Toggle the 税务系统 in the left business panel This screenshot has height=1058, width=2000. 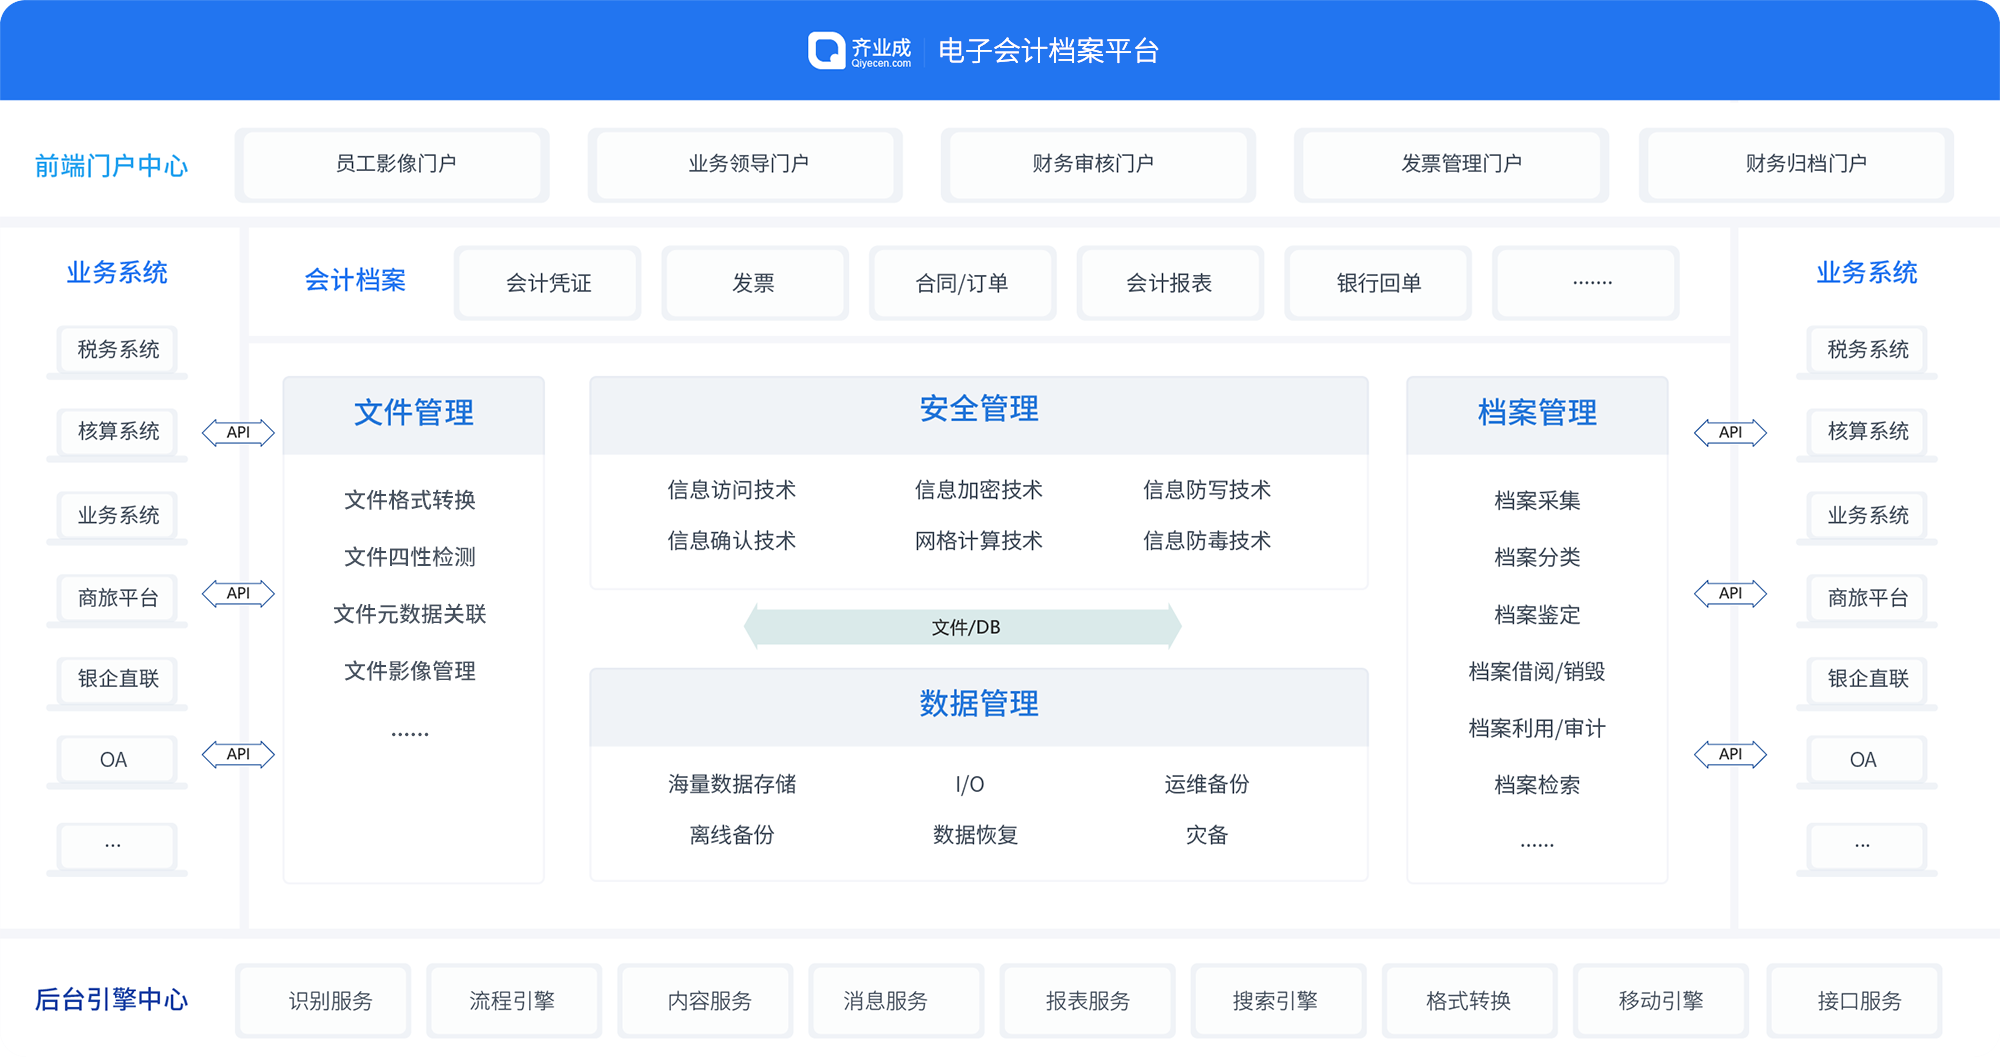click(115, 350)
